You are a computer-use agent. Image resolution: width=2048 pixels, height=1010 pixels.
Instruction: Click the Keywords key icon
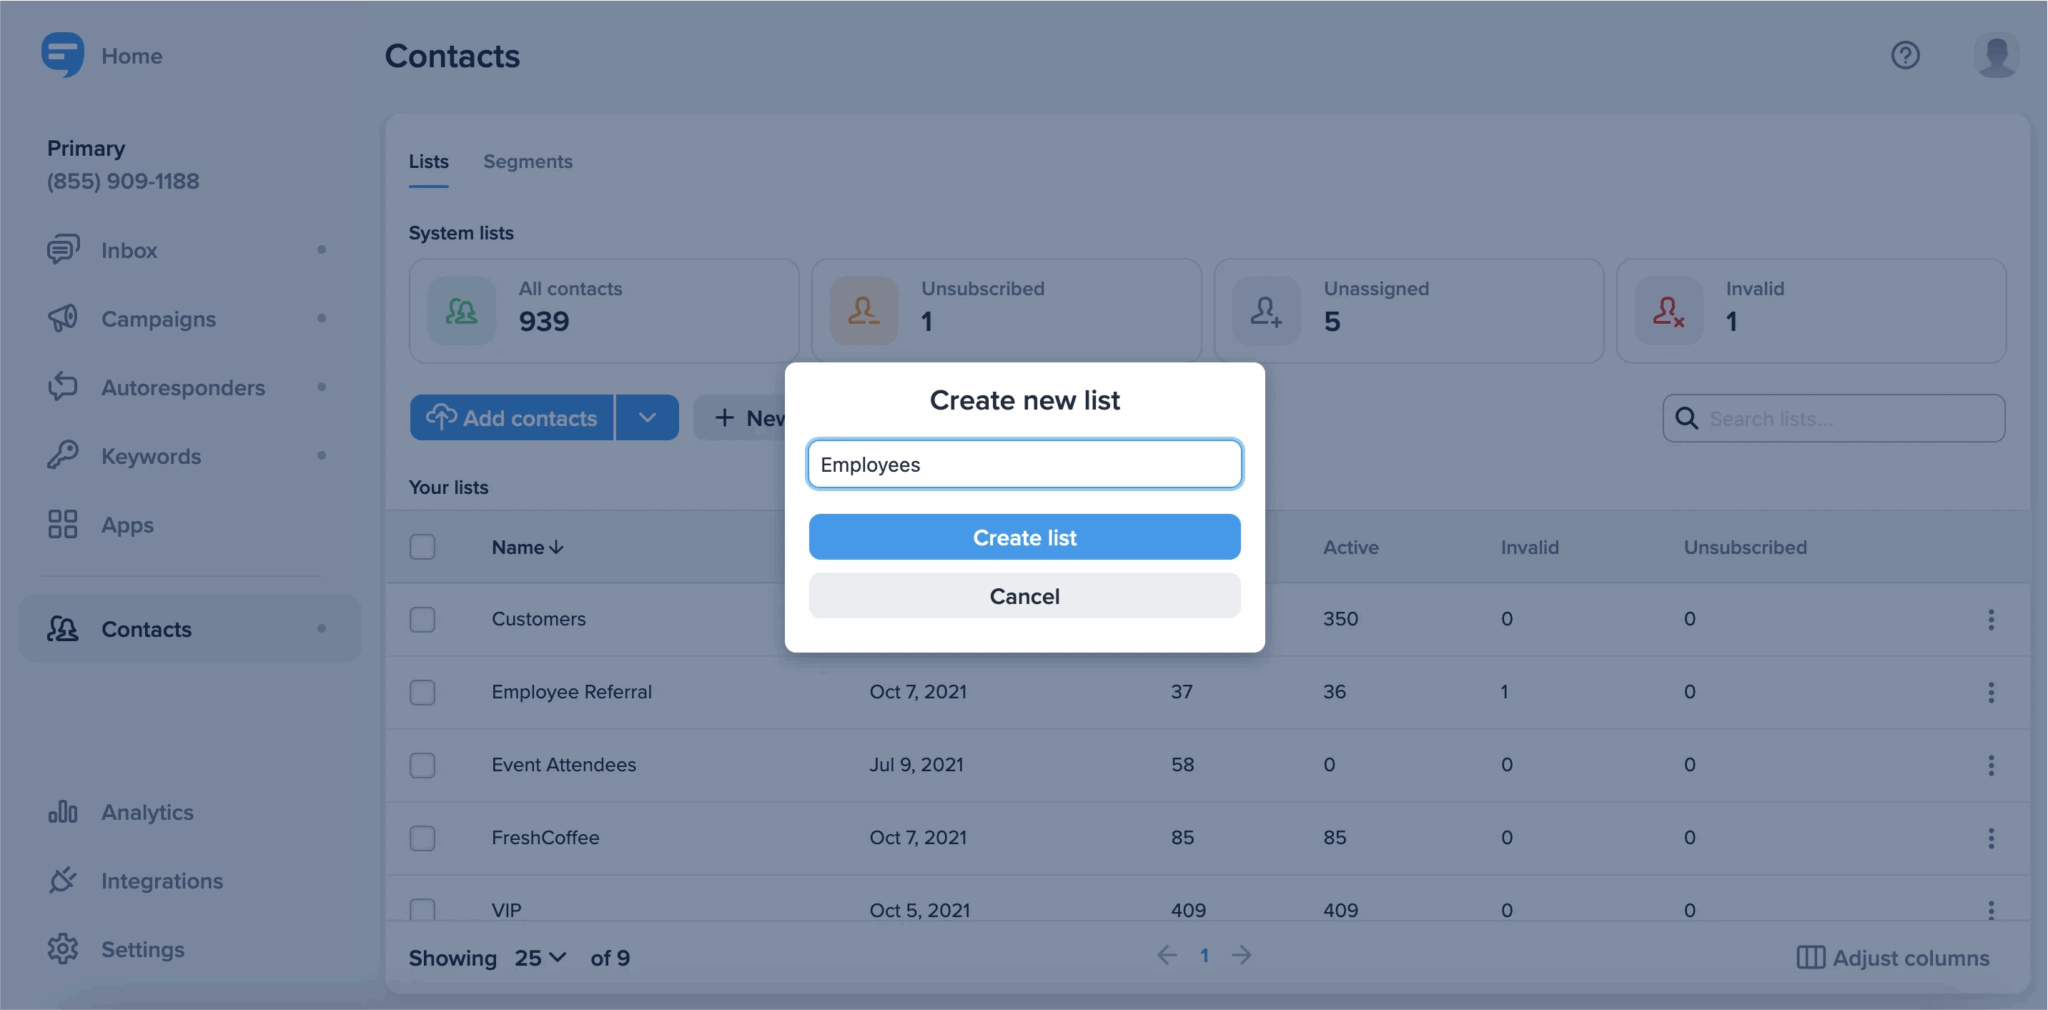coord(62,455)
